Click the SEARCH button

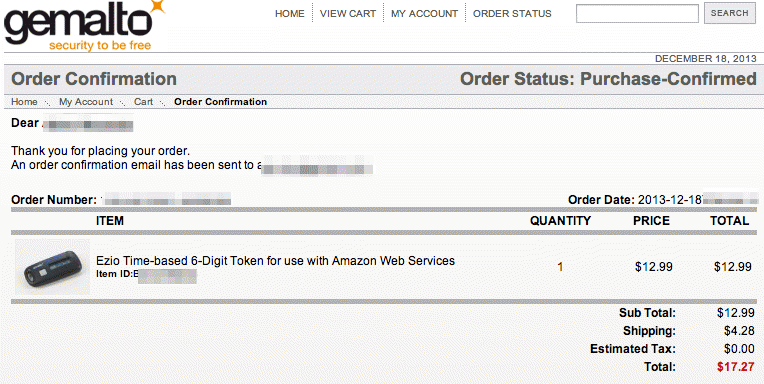(x=729, y=13)
